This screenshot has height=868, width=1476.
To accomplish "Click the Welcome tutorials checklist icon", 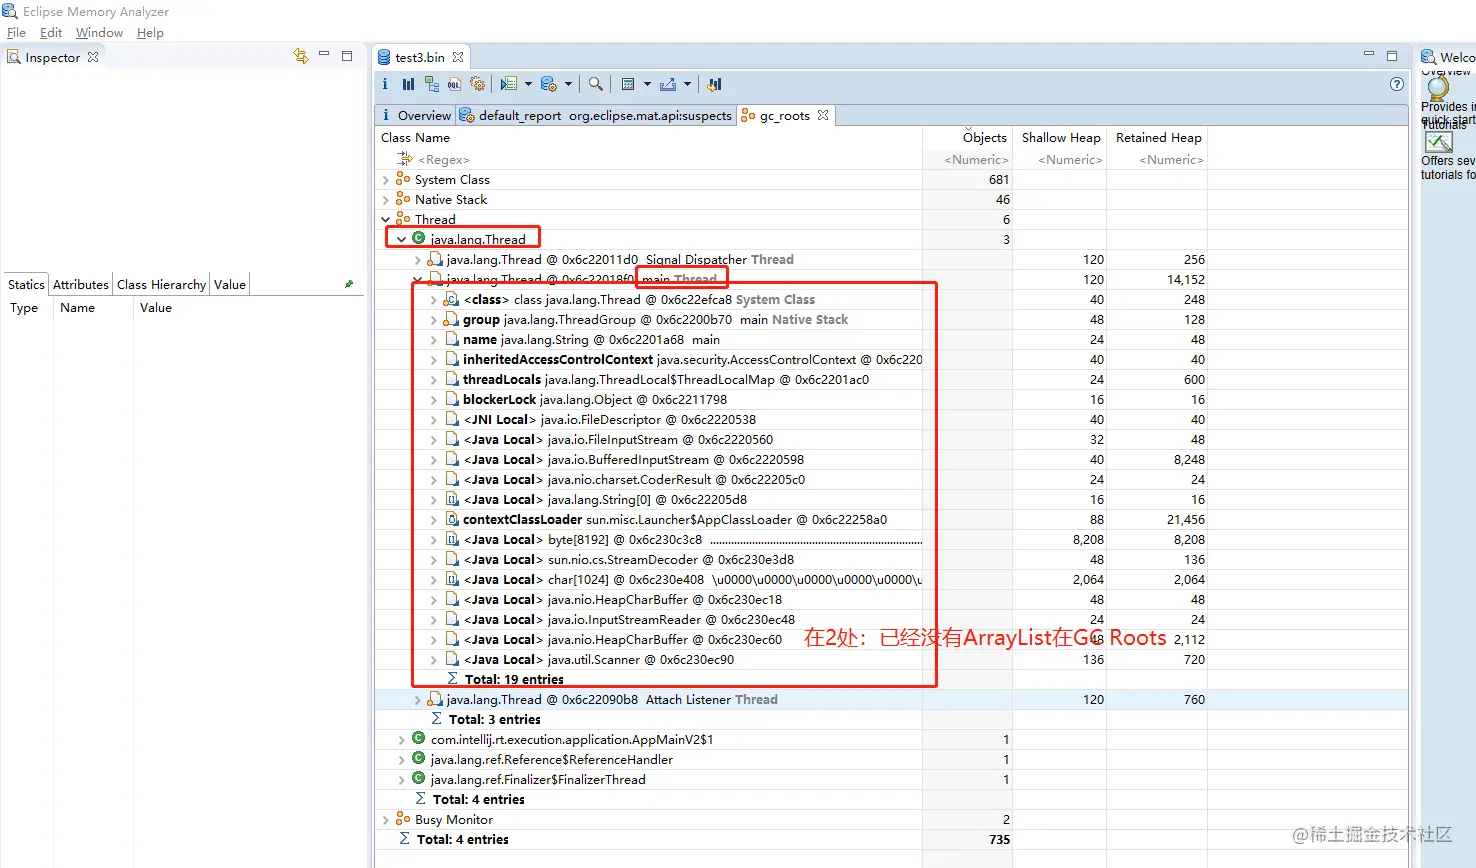I will [1439, 143].
